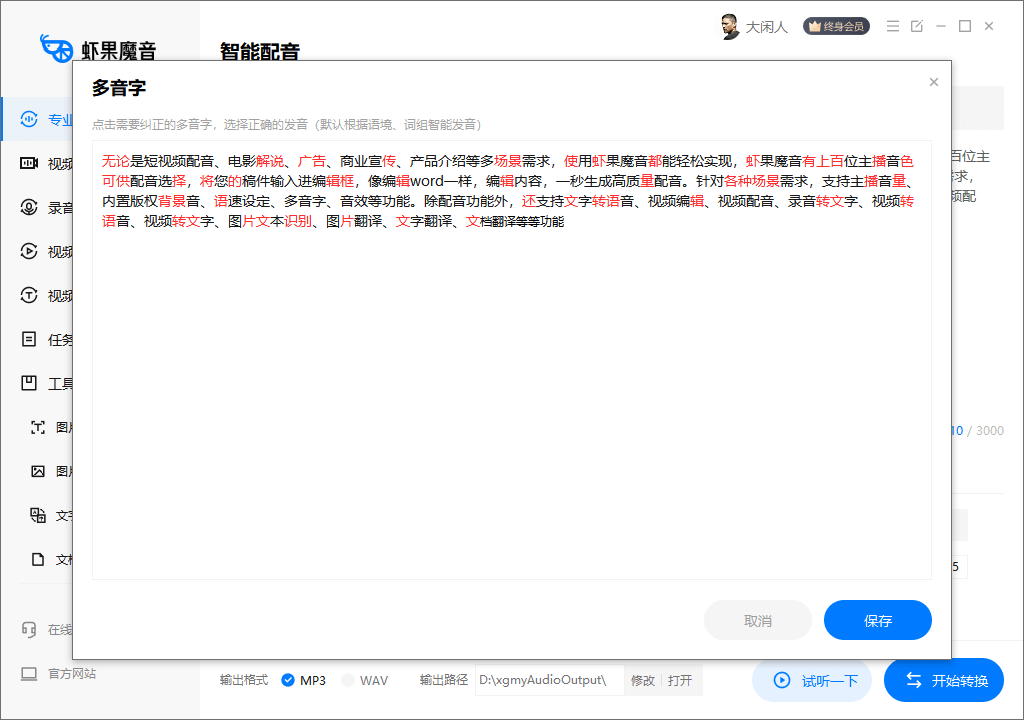Image resolution: width=1024 pixels, height=720 pixels.
Task: Click the user avatar picture
Action: tap(729, 26)
